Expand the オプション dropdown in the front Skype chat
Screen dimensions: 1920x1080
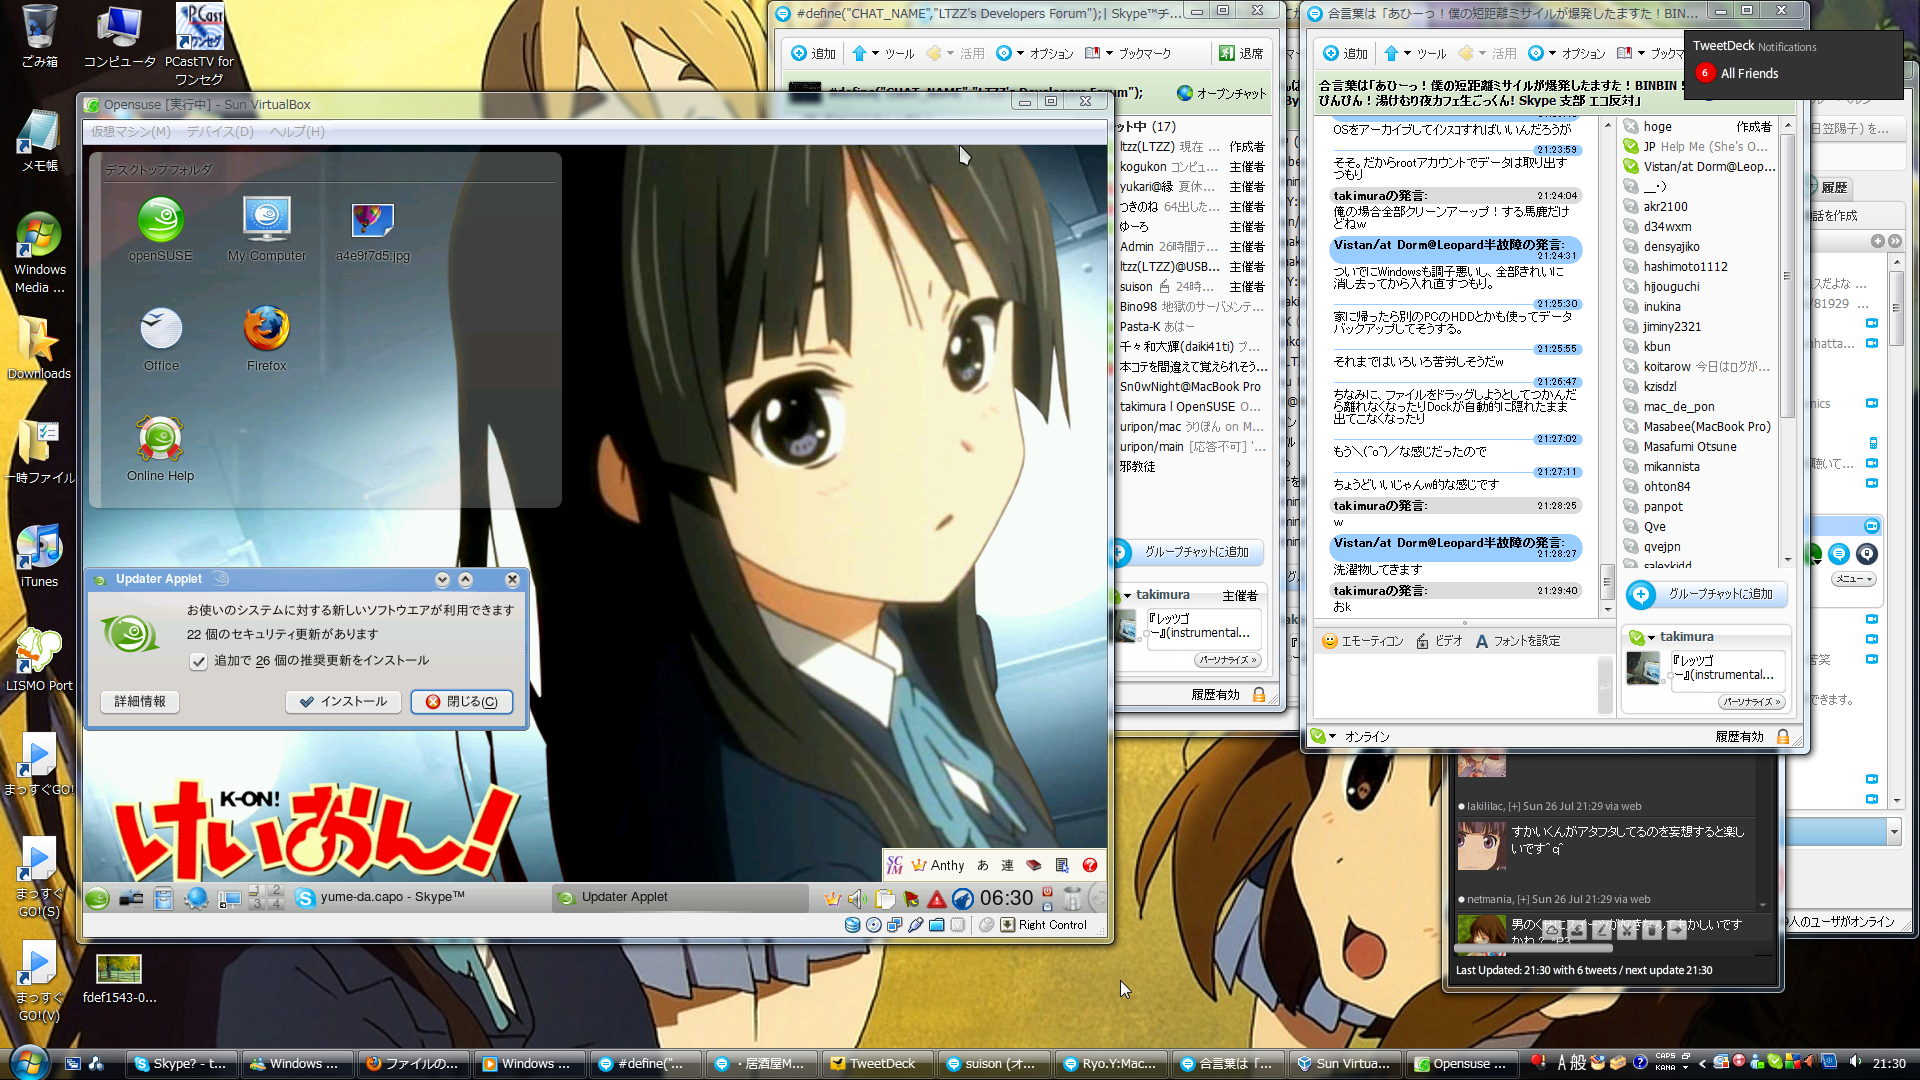[x=1566, y=53]
